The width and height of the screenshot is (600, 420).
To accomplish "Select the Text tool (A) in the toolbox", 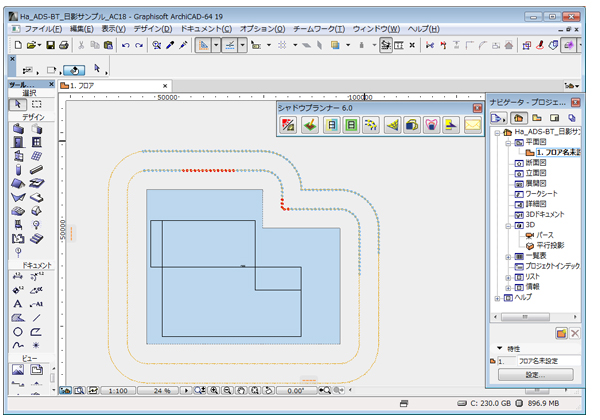I will pos(18,304).
